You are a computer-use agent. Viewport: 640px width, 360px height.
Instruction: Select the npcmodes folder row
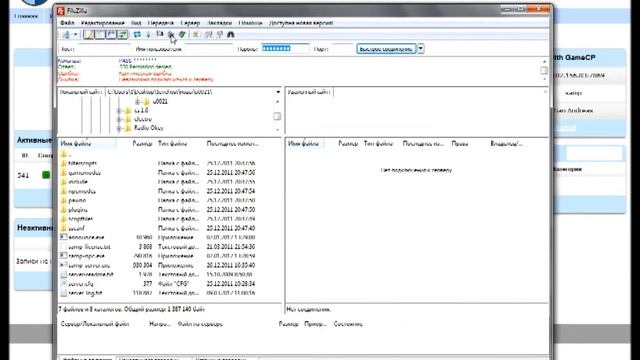169,191
